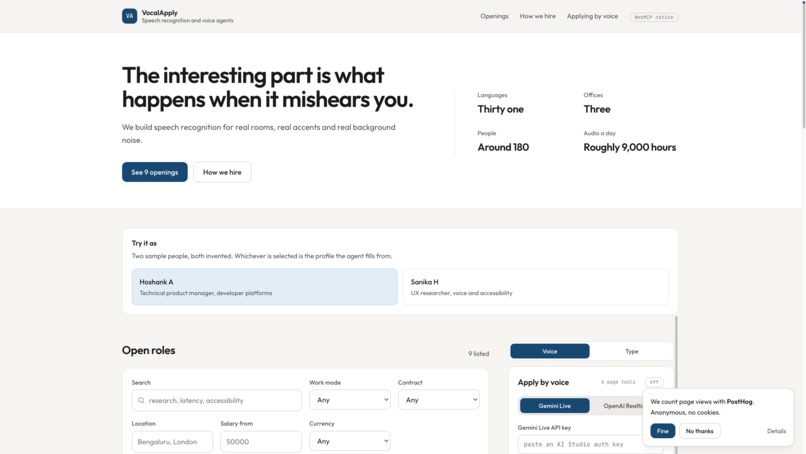
Task: Select the Sanika H sample profile
Action: pos(536,287)
